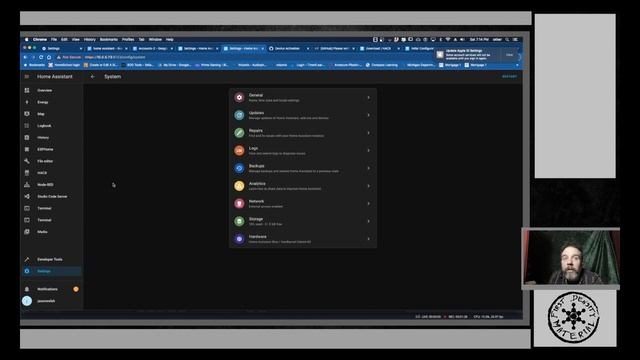Open macOS Spotlight search icon
Image resolution: width=640 pixels, height=360 pixels.
[507, 40]
